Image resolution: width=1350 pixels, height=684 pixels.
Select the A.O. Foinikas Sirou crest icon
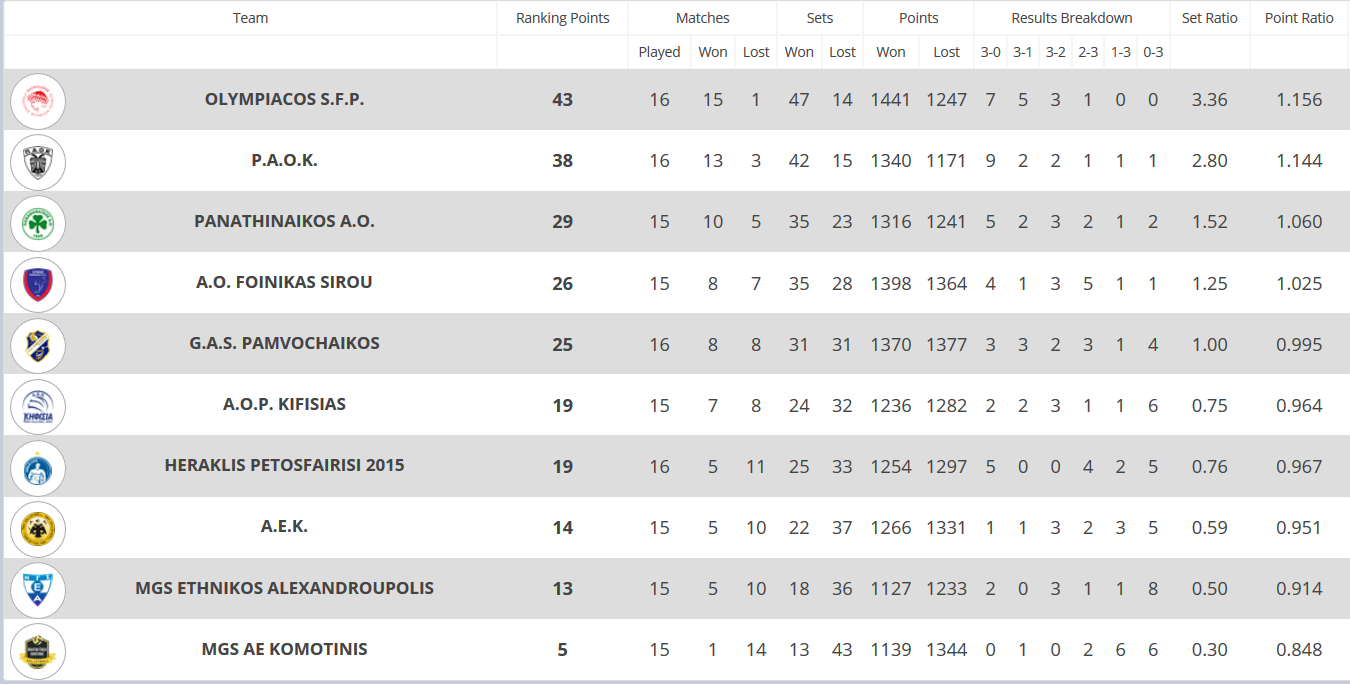(38, 284)
